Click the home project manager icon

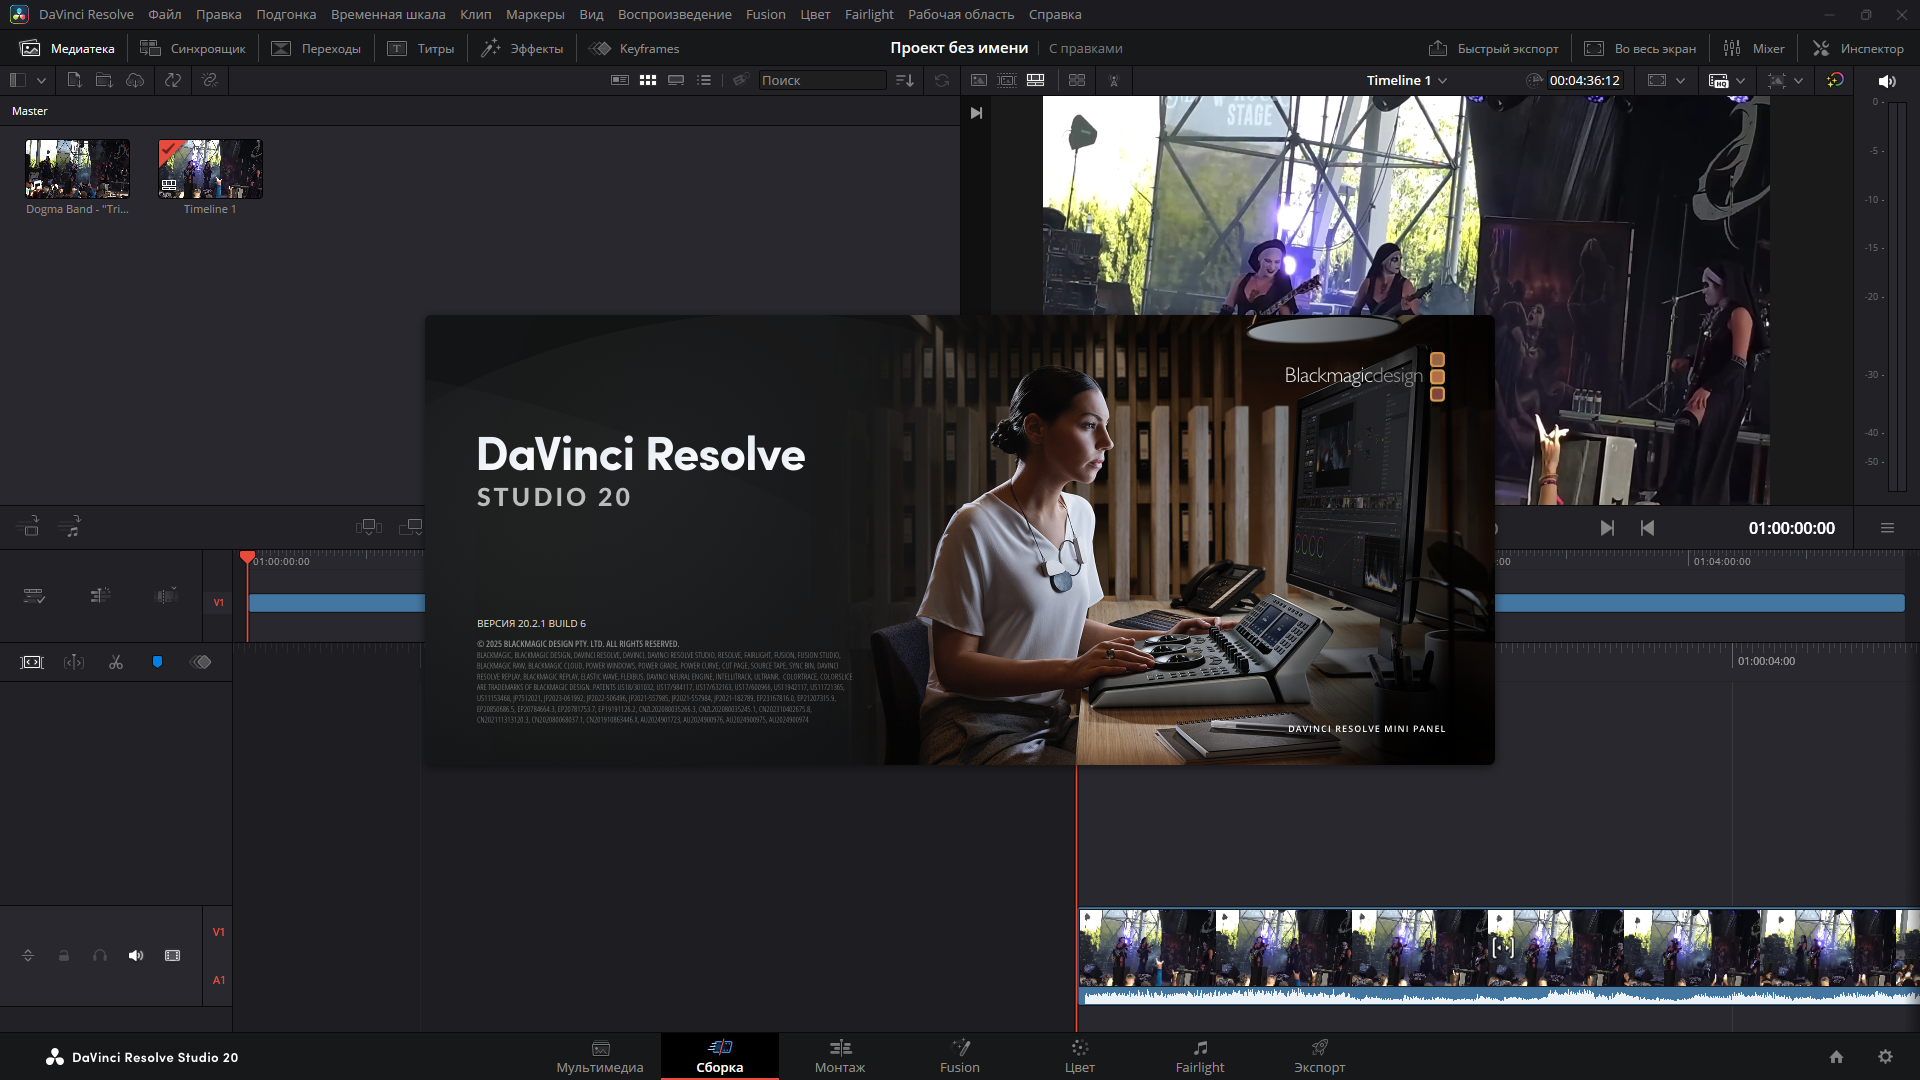tap(1836, 1057)
